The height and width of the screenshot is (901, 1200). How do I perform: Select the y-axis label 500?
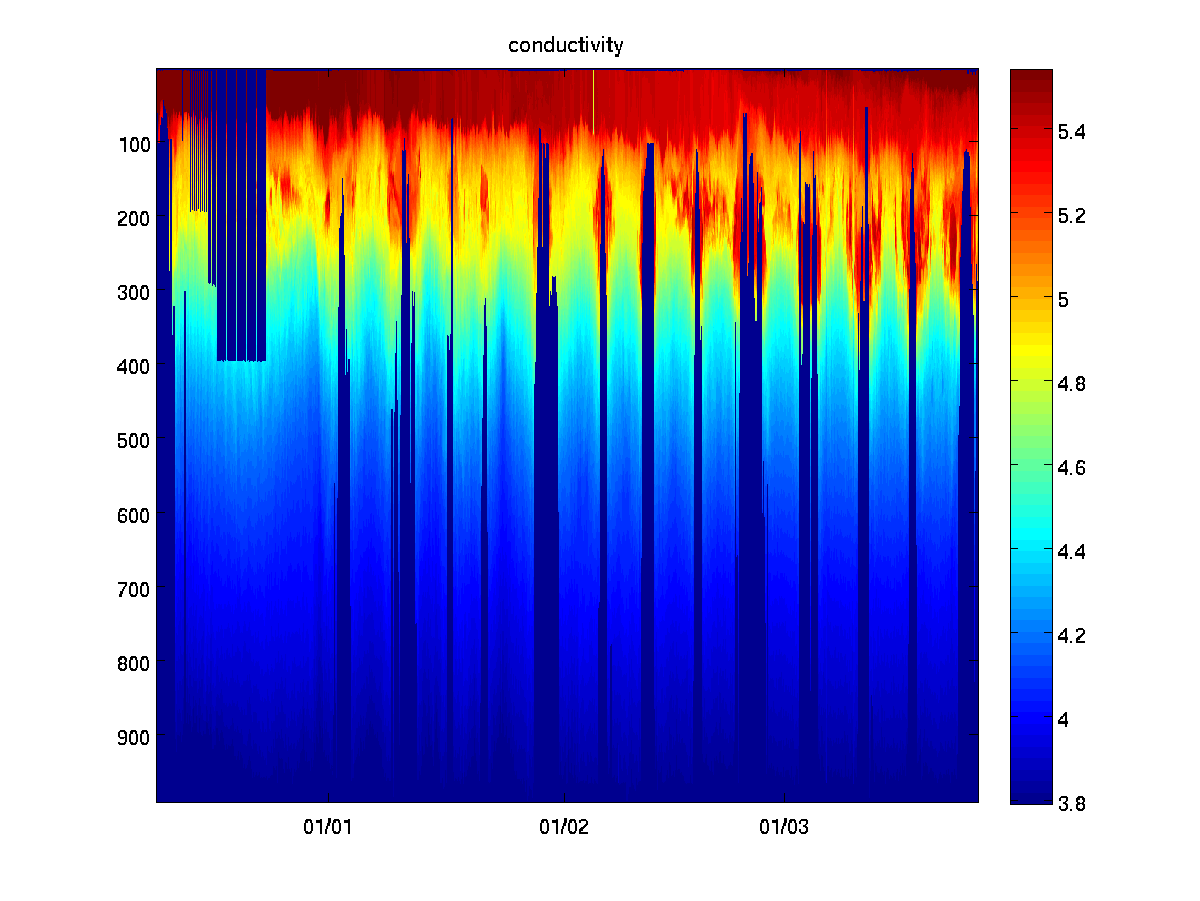point(134,441)
